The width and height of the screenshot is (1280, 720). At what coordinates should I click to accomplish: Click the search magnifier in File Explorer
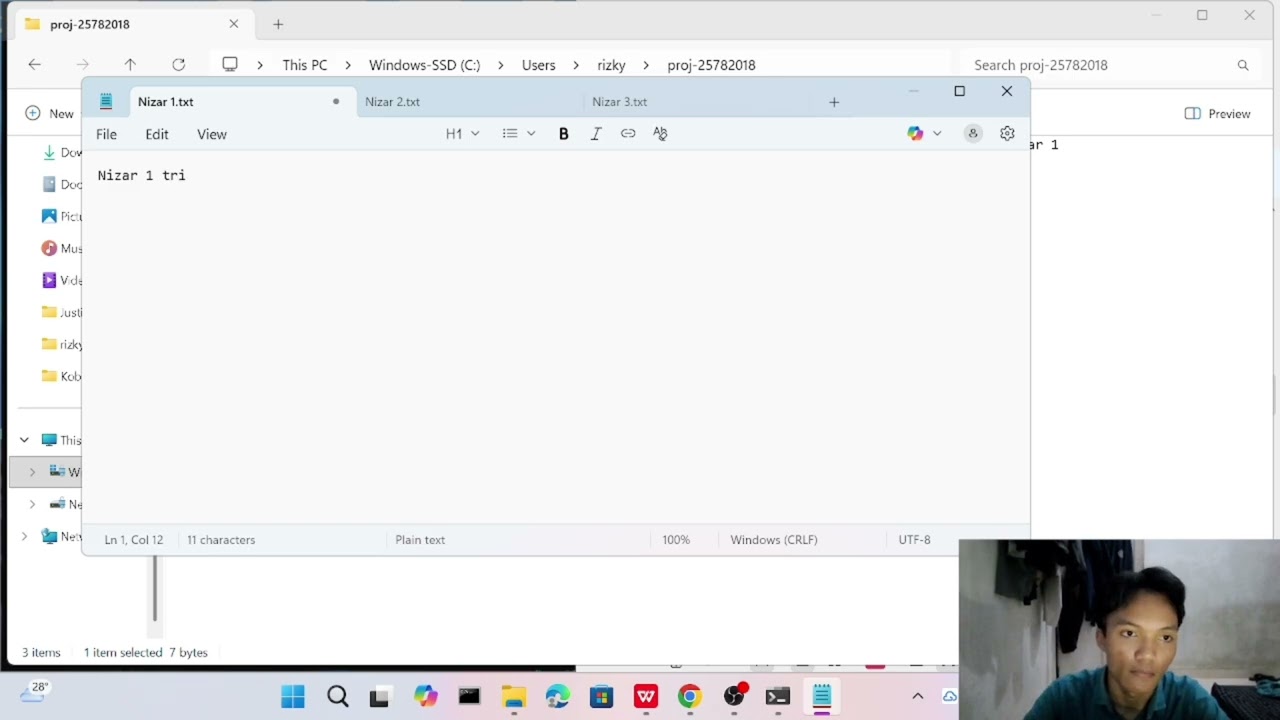tap(1243, 65)
